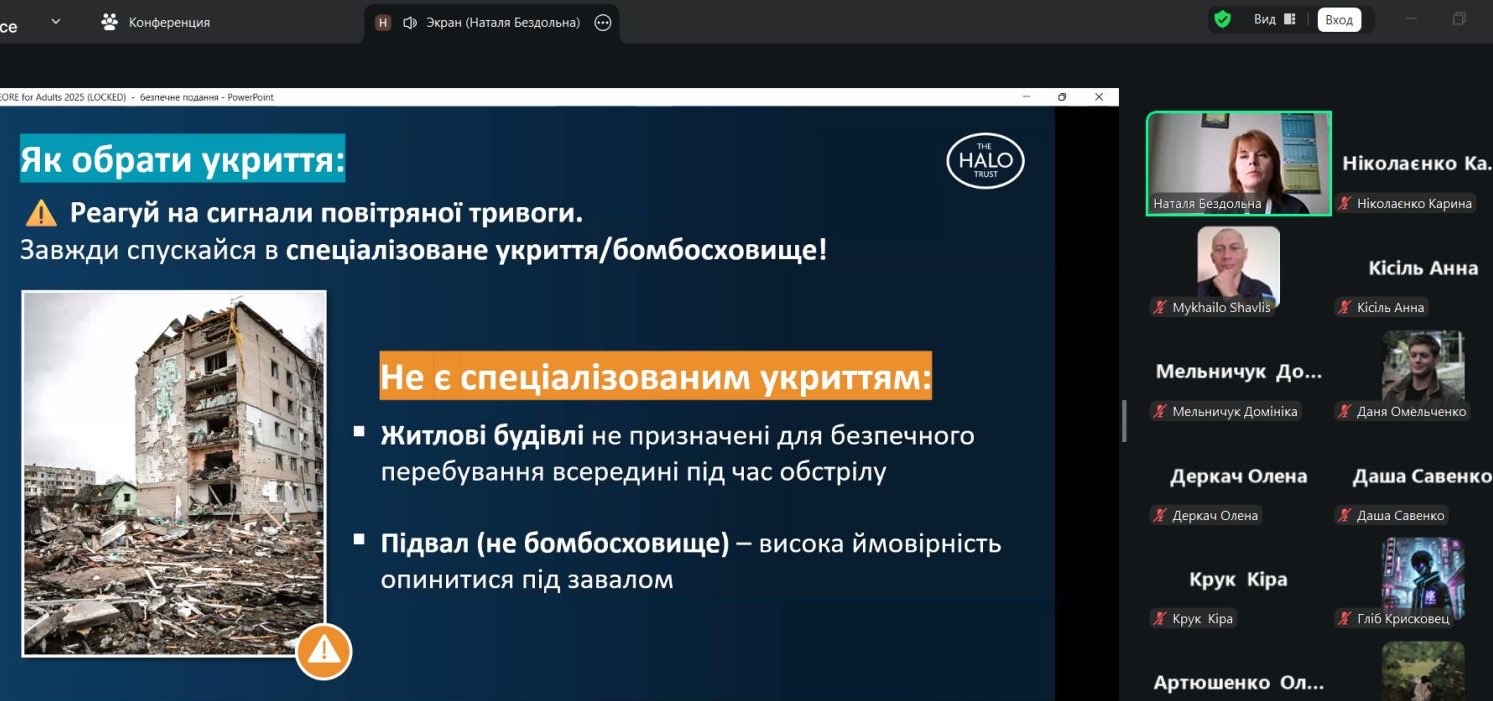The width and height of the screenshot is (1493, 701).
Task: Select Наталя Бездольна's active video tile
Action: (x=1238, y=163)
